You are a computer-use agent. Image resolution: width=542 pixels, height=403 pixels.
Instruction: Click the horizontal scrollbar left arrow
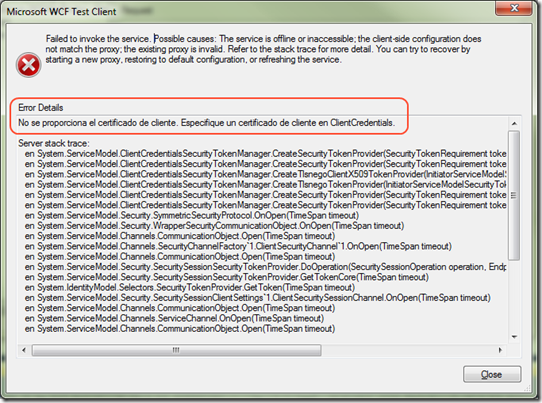pyautogui.click(x=24, y=350)
